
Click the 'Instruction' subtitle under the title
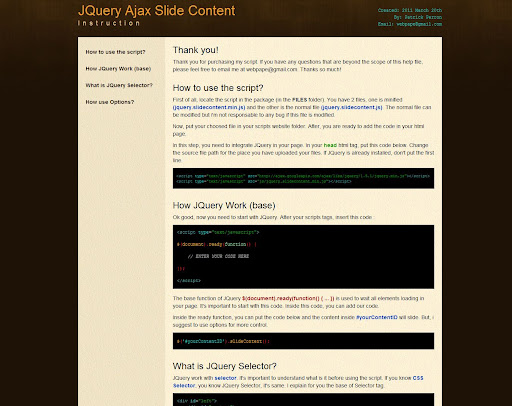click(x=109, y=23)
